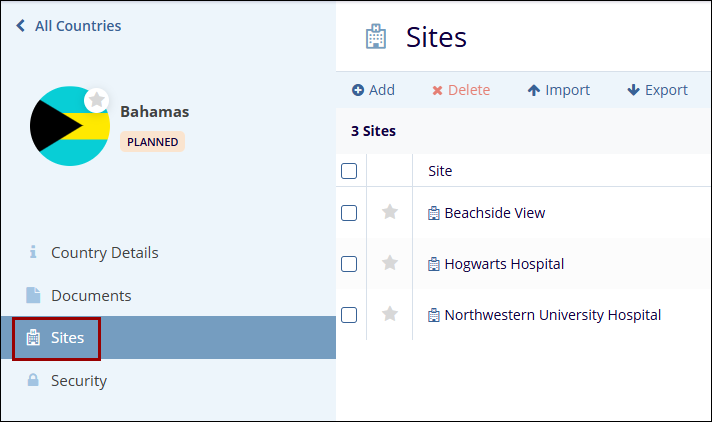
Task: Export the sites list
Action: click(x=657, y=90)
